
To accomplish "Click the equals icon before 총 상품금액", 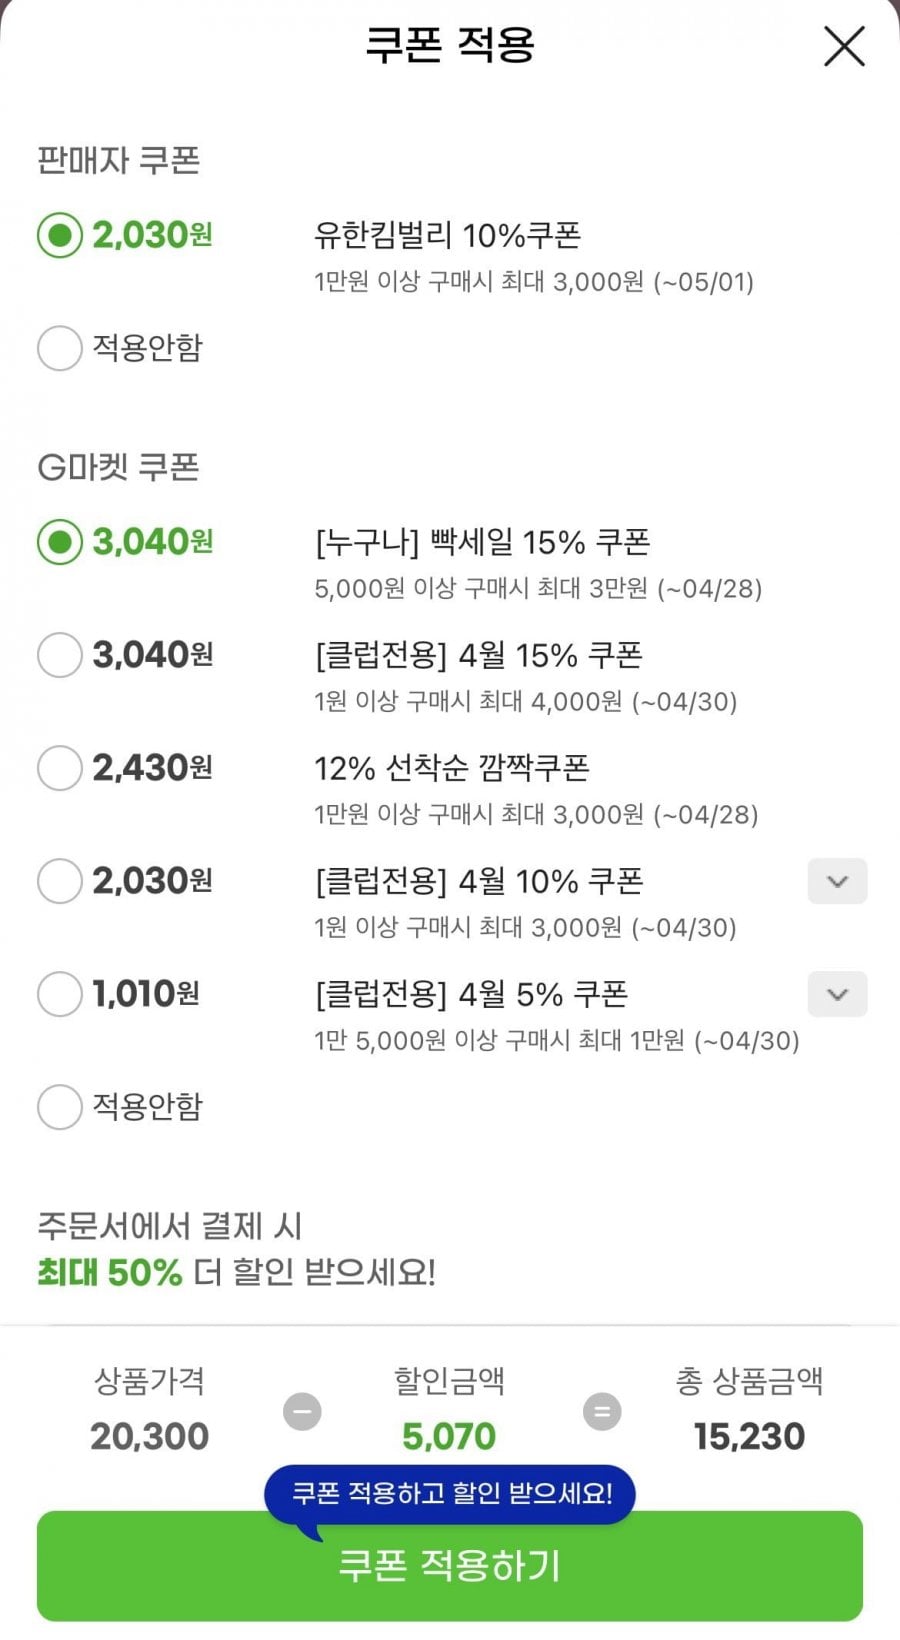I will [602, 1412].
